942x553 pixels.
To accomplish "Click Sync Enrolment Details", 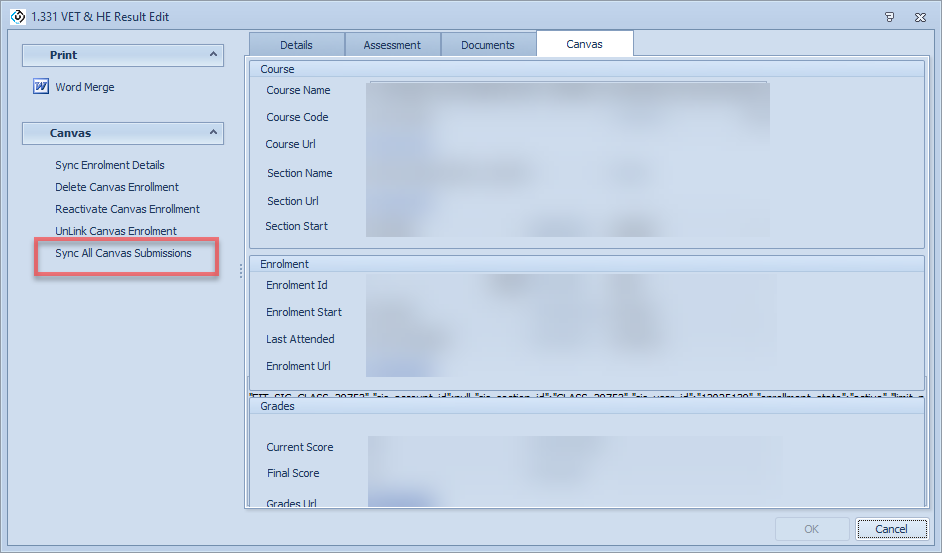I will point(110,165).
